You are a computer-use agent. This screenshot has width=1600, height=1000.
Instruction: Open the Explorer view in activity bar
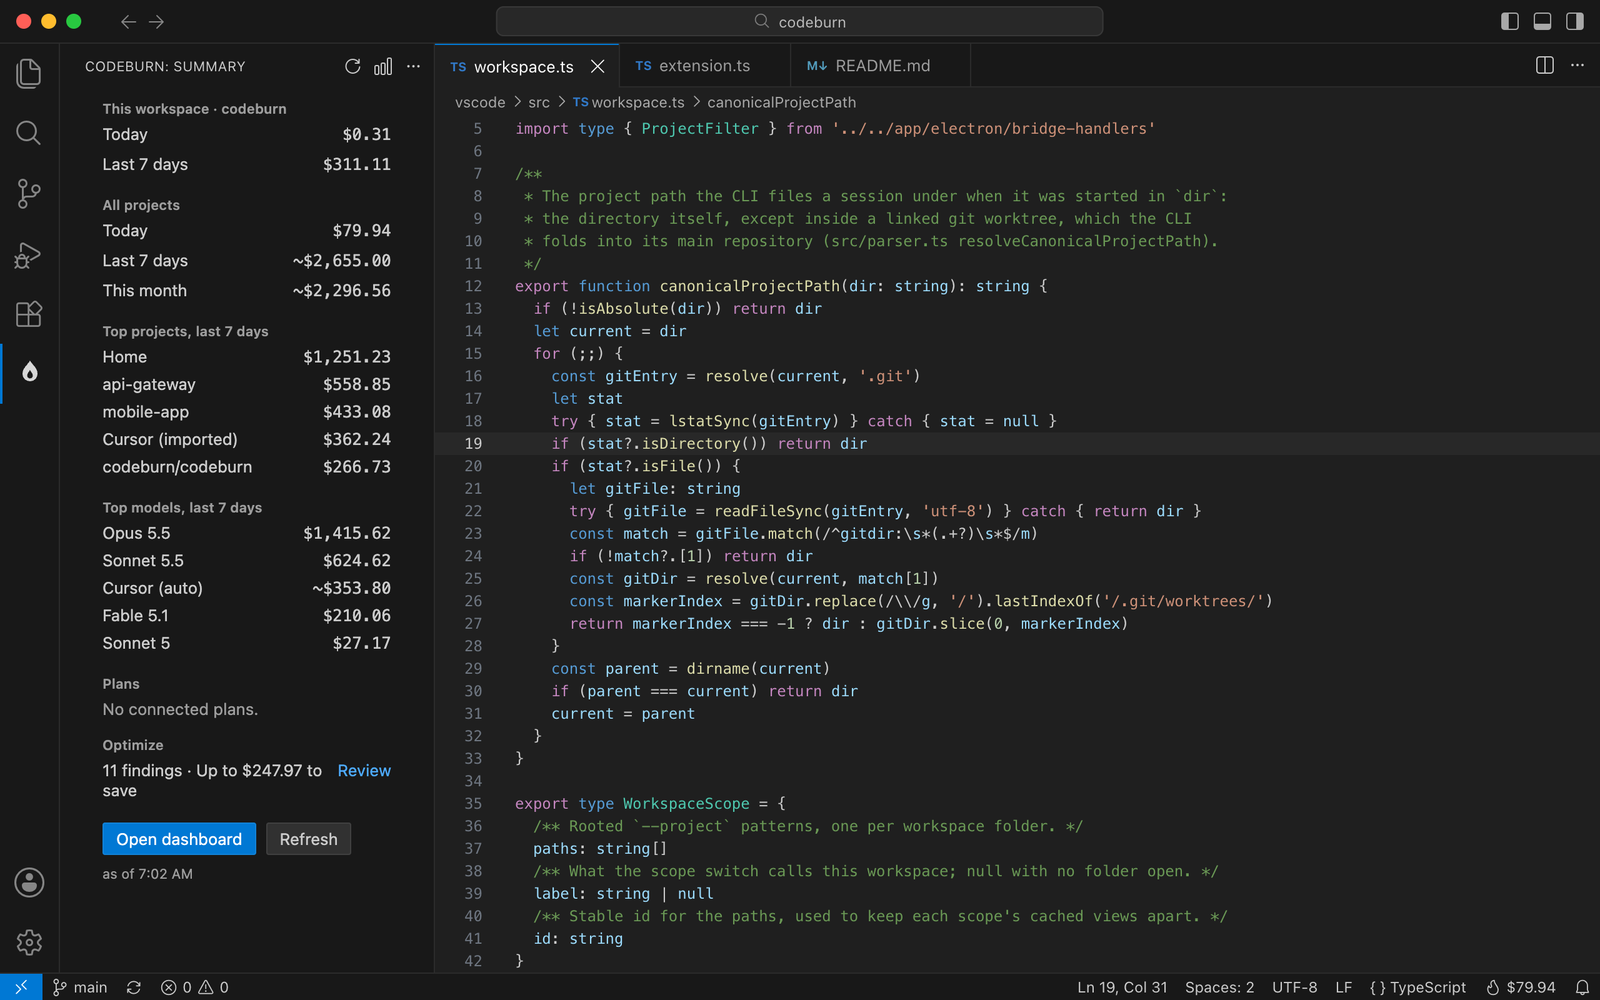29,73
